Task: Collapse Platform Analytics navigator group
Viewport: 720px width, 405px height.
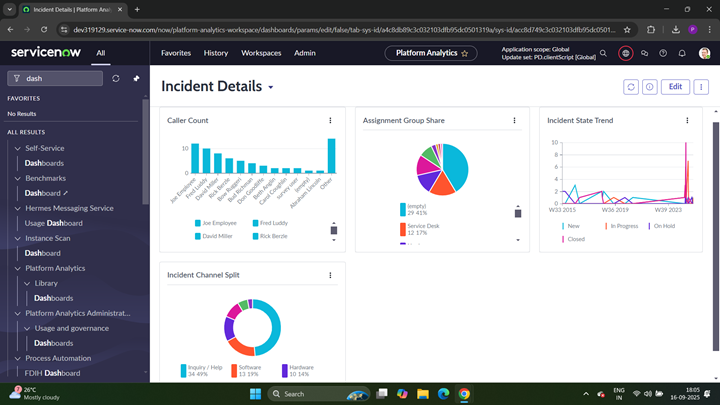Action: click(17, 268)
